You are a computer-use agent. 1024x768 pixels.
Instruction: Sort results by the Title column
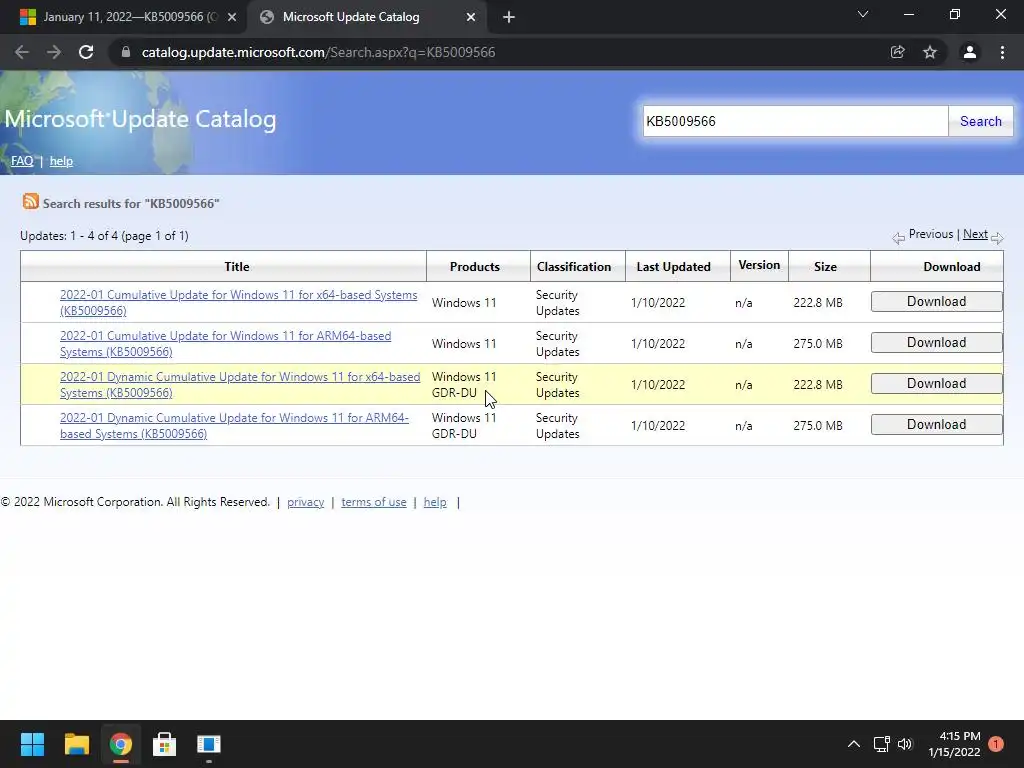click(x=236, y=266)
